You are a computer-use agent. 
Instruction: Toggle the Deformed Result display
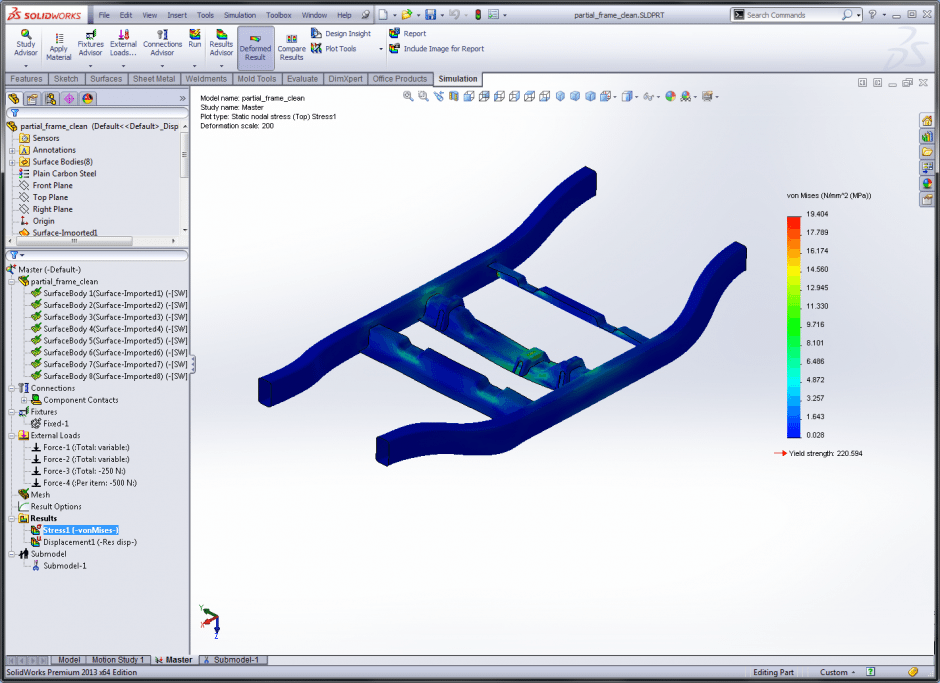[255, 45]
